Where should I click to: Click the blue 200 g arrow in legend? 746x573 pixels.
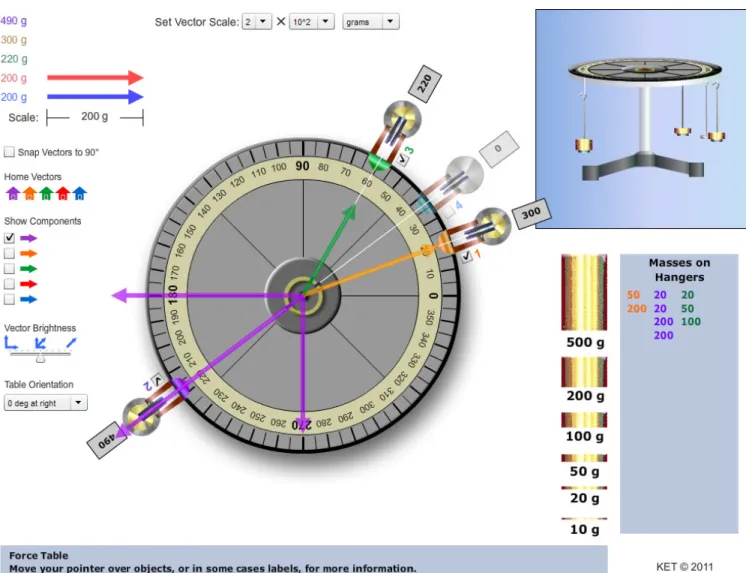[x=95, y=97]
